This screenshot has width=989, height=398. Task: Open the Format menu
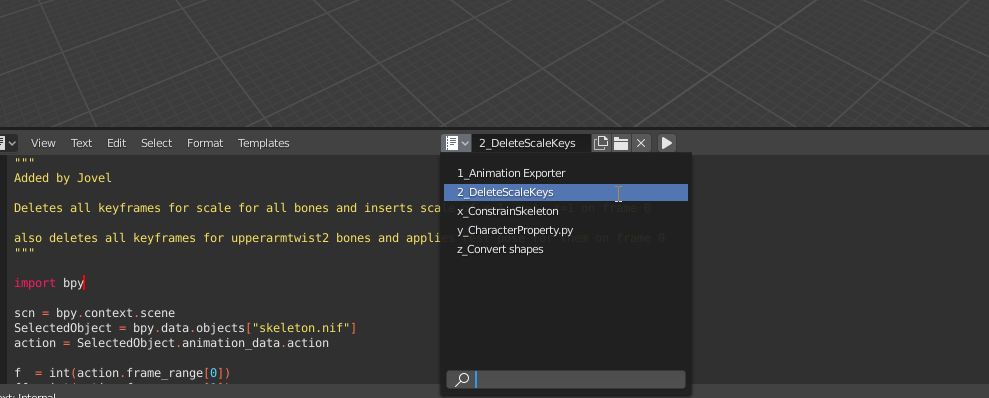click(205, 143)
